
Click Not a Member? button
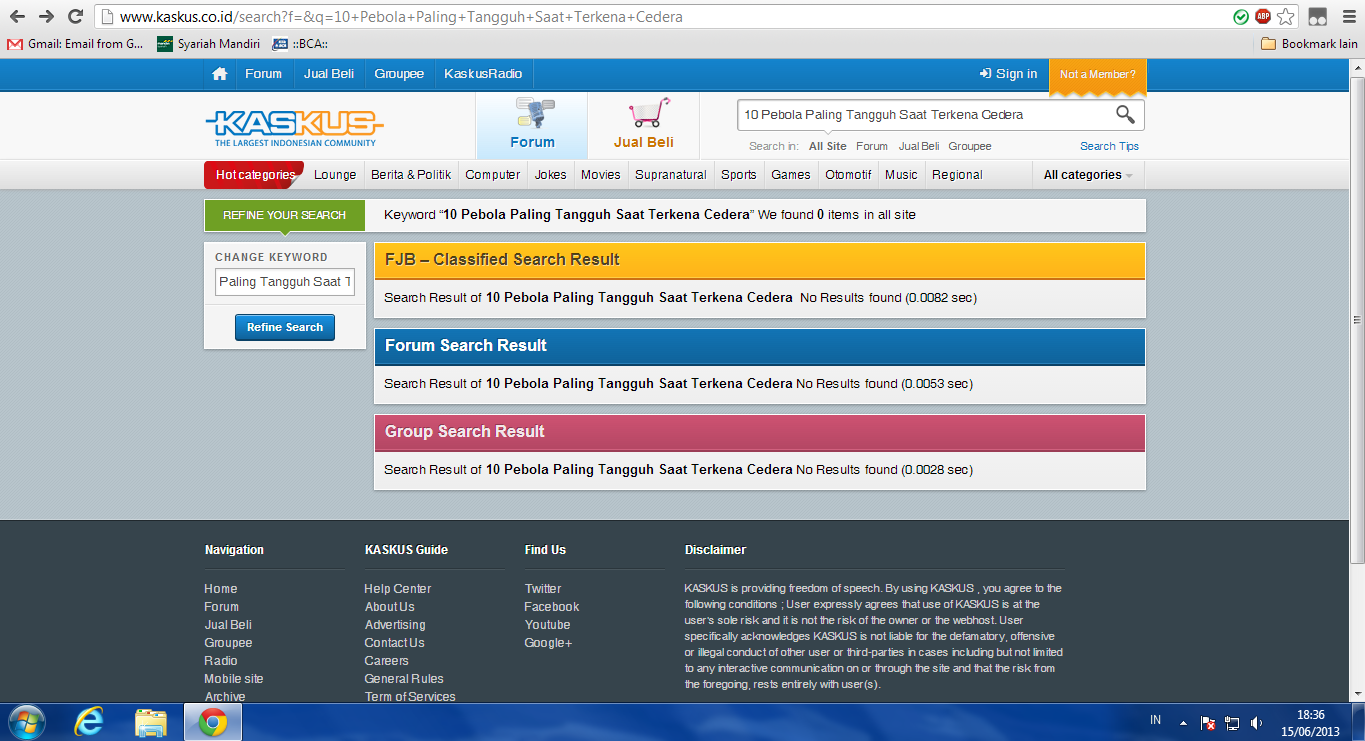[x=1098, y=75]
